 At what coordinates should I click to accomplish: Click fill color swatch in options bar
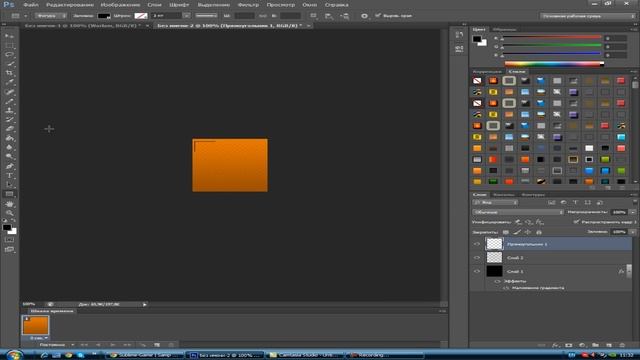(x=104, y=16)
